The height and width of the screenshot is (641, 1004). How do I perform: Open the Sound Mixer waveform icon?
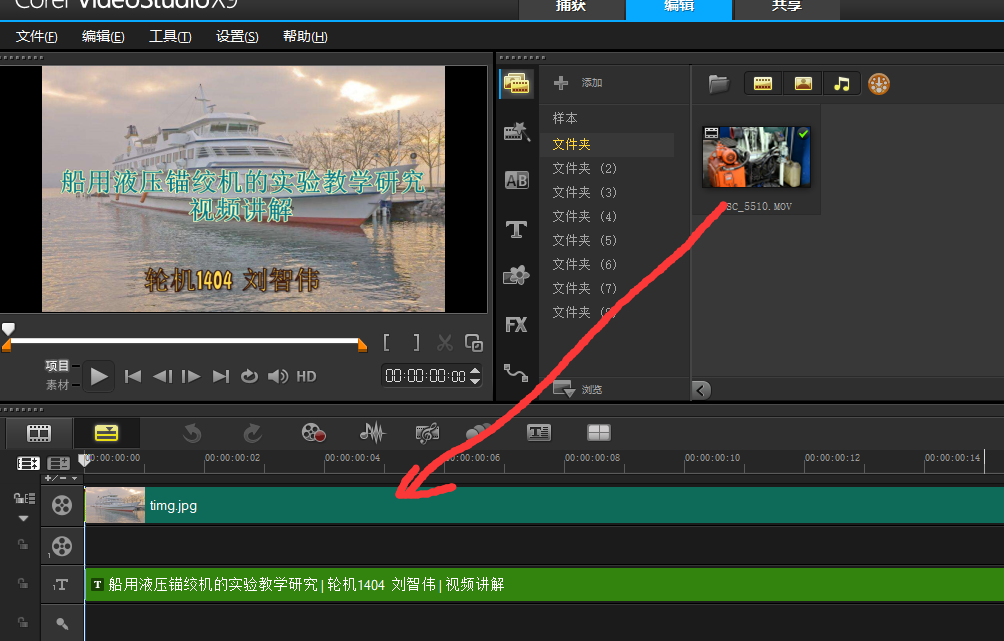pyautogui.click(x=372, y=433)
